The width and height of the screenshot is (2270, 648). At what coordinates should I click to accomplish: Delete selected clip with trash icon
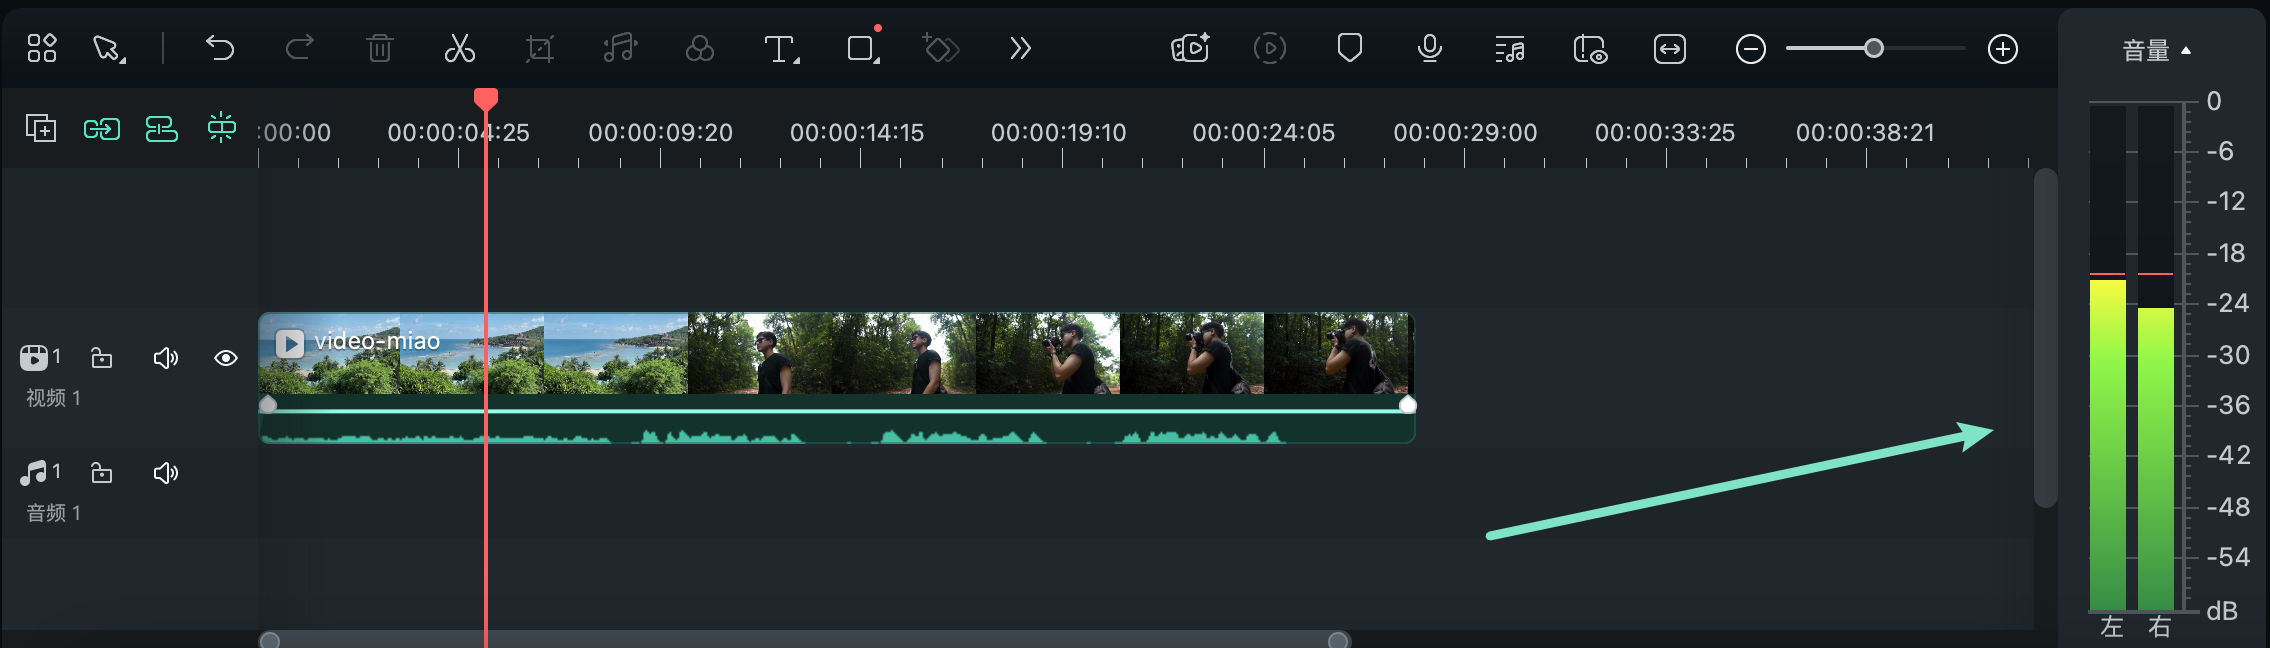point(380,48)
